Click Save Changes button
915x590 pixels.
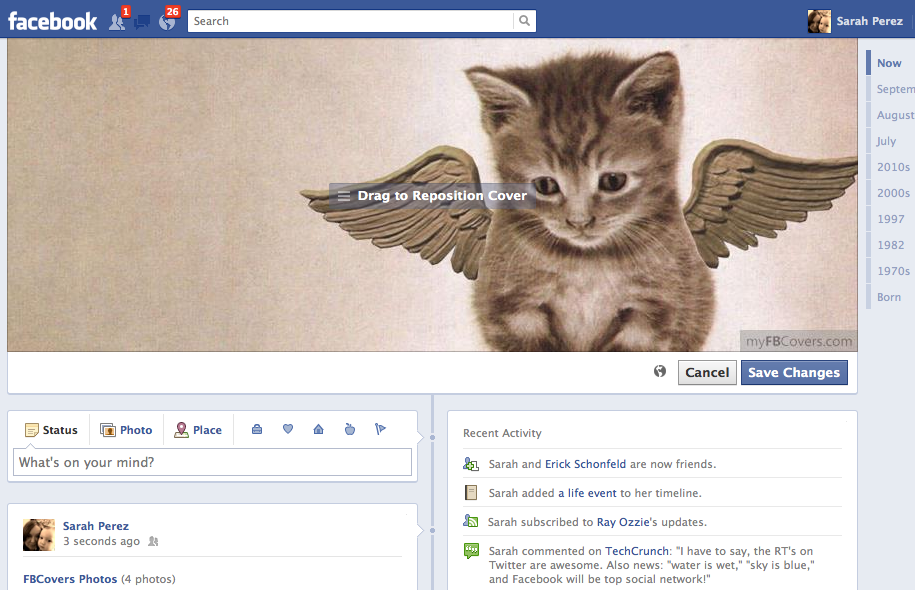coord(794,372)
